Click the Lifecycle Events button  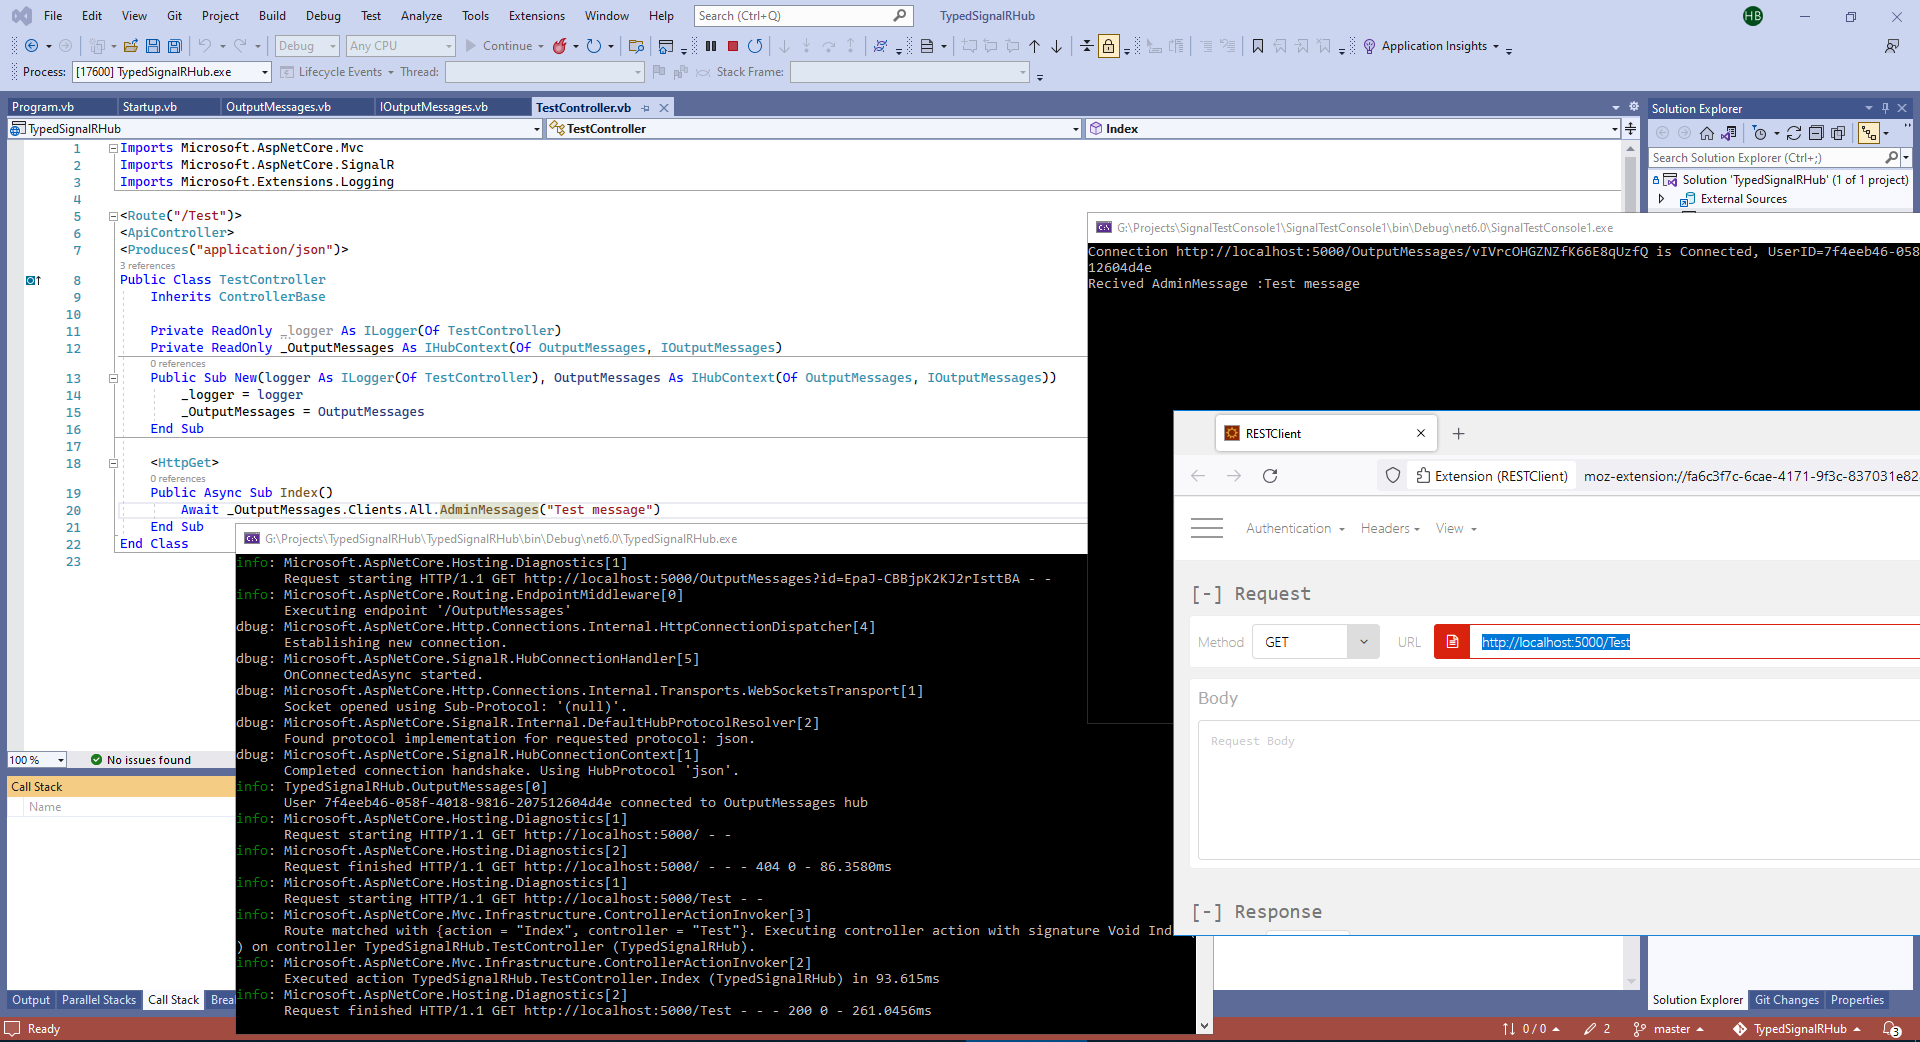point(335,71)
